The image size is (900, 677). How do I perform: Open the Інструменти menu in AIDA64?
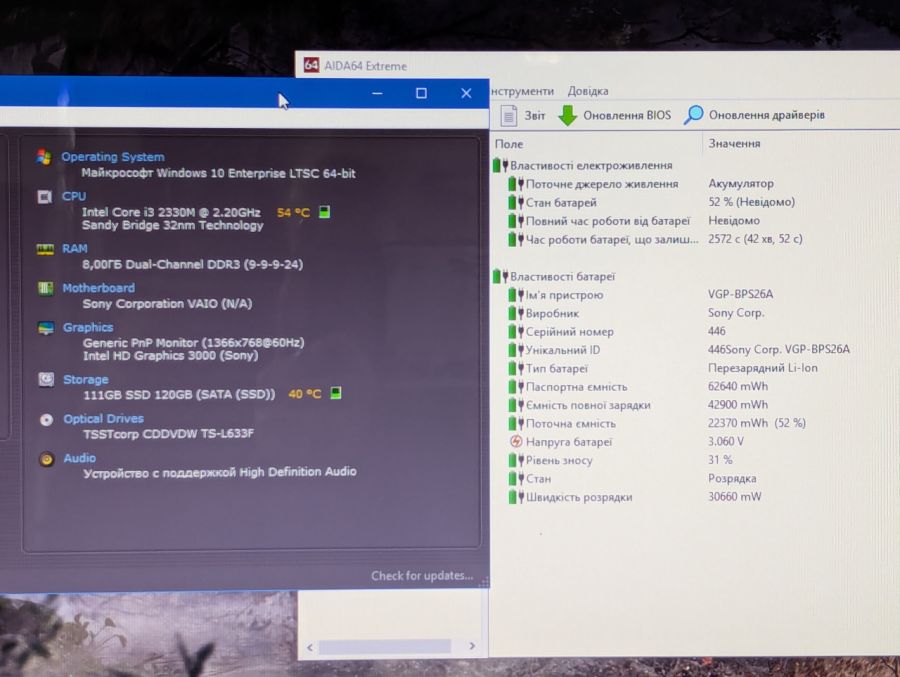522,91
